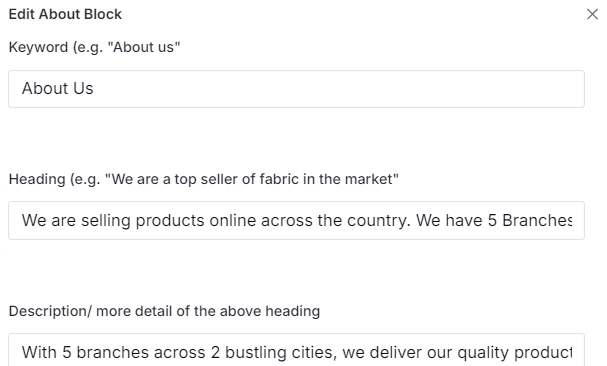Screen dimensions: 607x366
Task: Focus the Keyword input field
Action: [x=297, y=89]
